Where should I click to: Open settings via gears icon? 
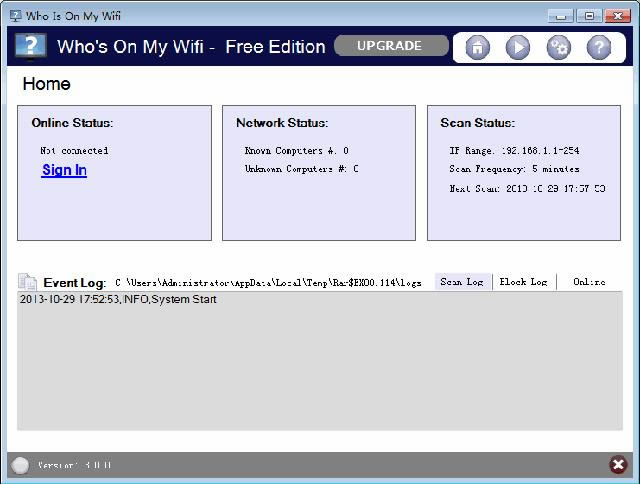point(558,48)
